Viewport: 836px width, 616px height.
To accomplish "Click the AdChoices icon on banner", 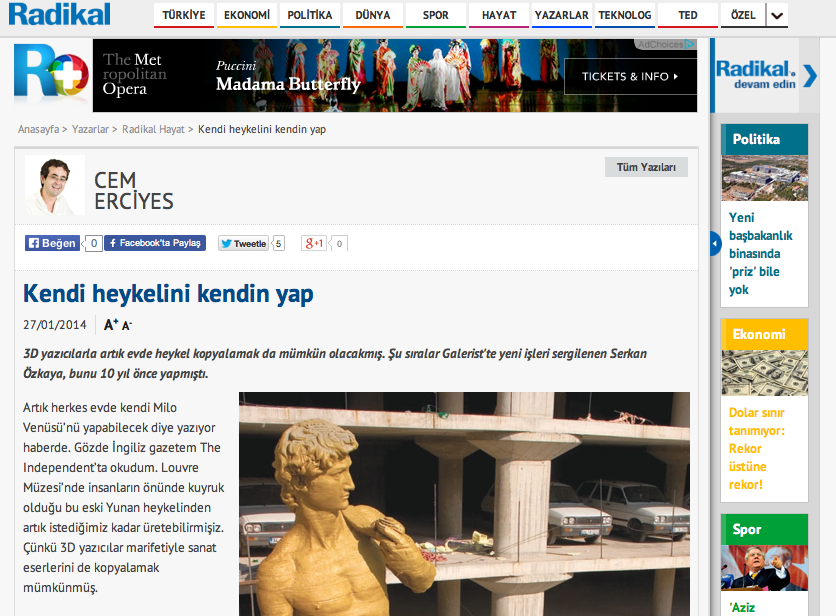I will point(690,44).
